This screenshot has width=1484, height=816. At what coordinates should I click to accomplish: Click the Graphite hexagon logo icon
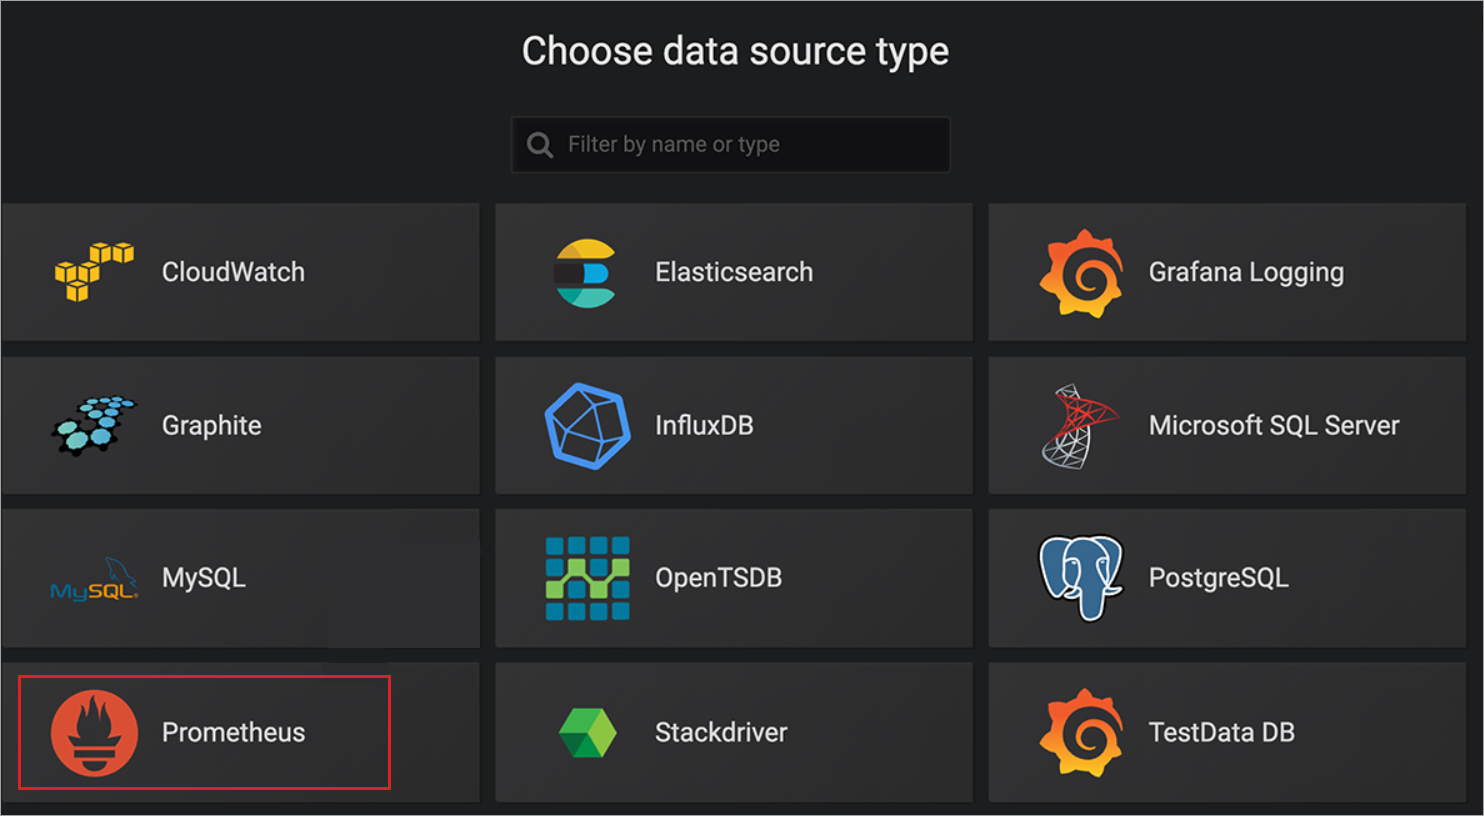point(93,425)
